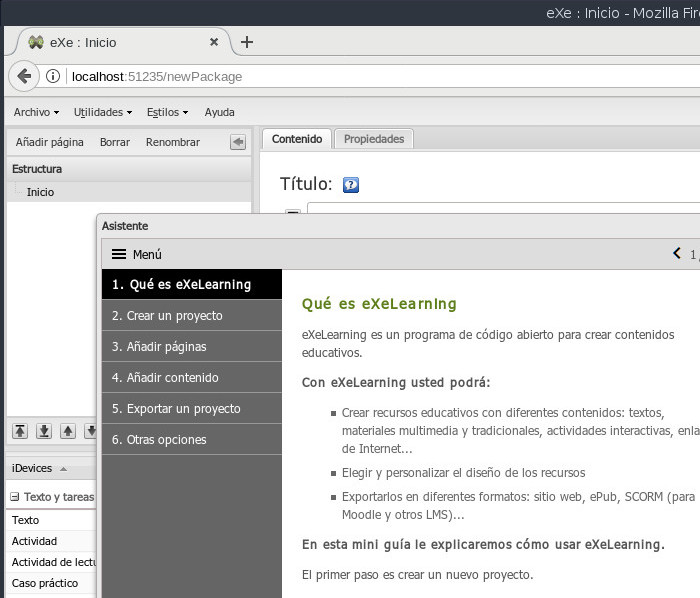
Task: Open '5. Exportar un proyecto' assistant section
Action: pos(192,408)
